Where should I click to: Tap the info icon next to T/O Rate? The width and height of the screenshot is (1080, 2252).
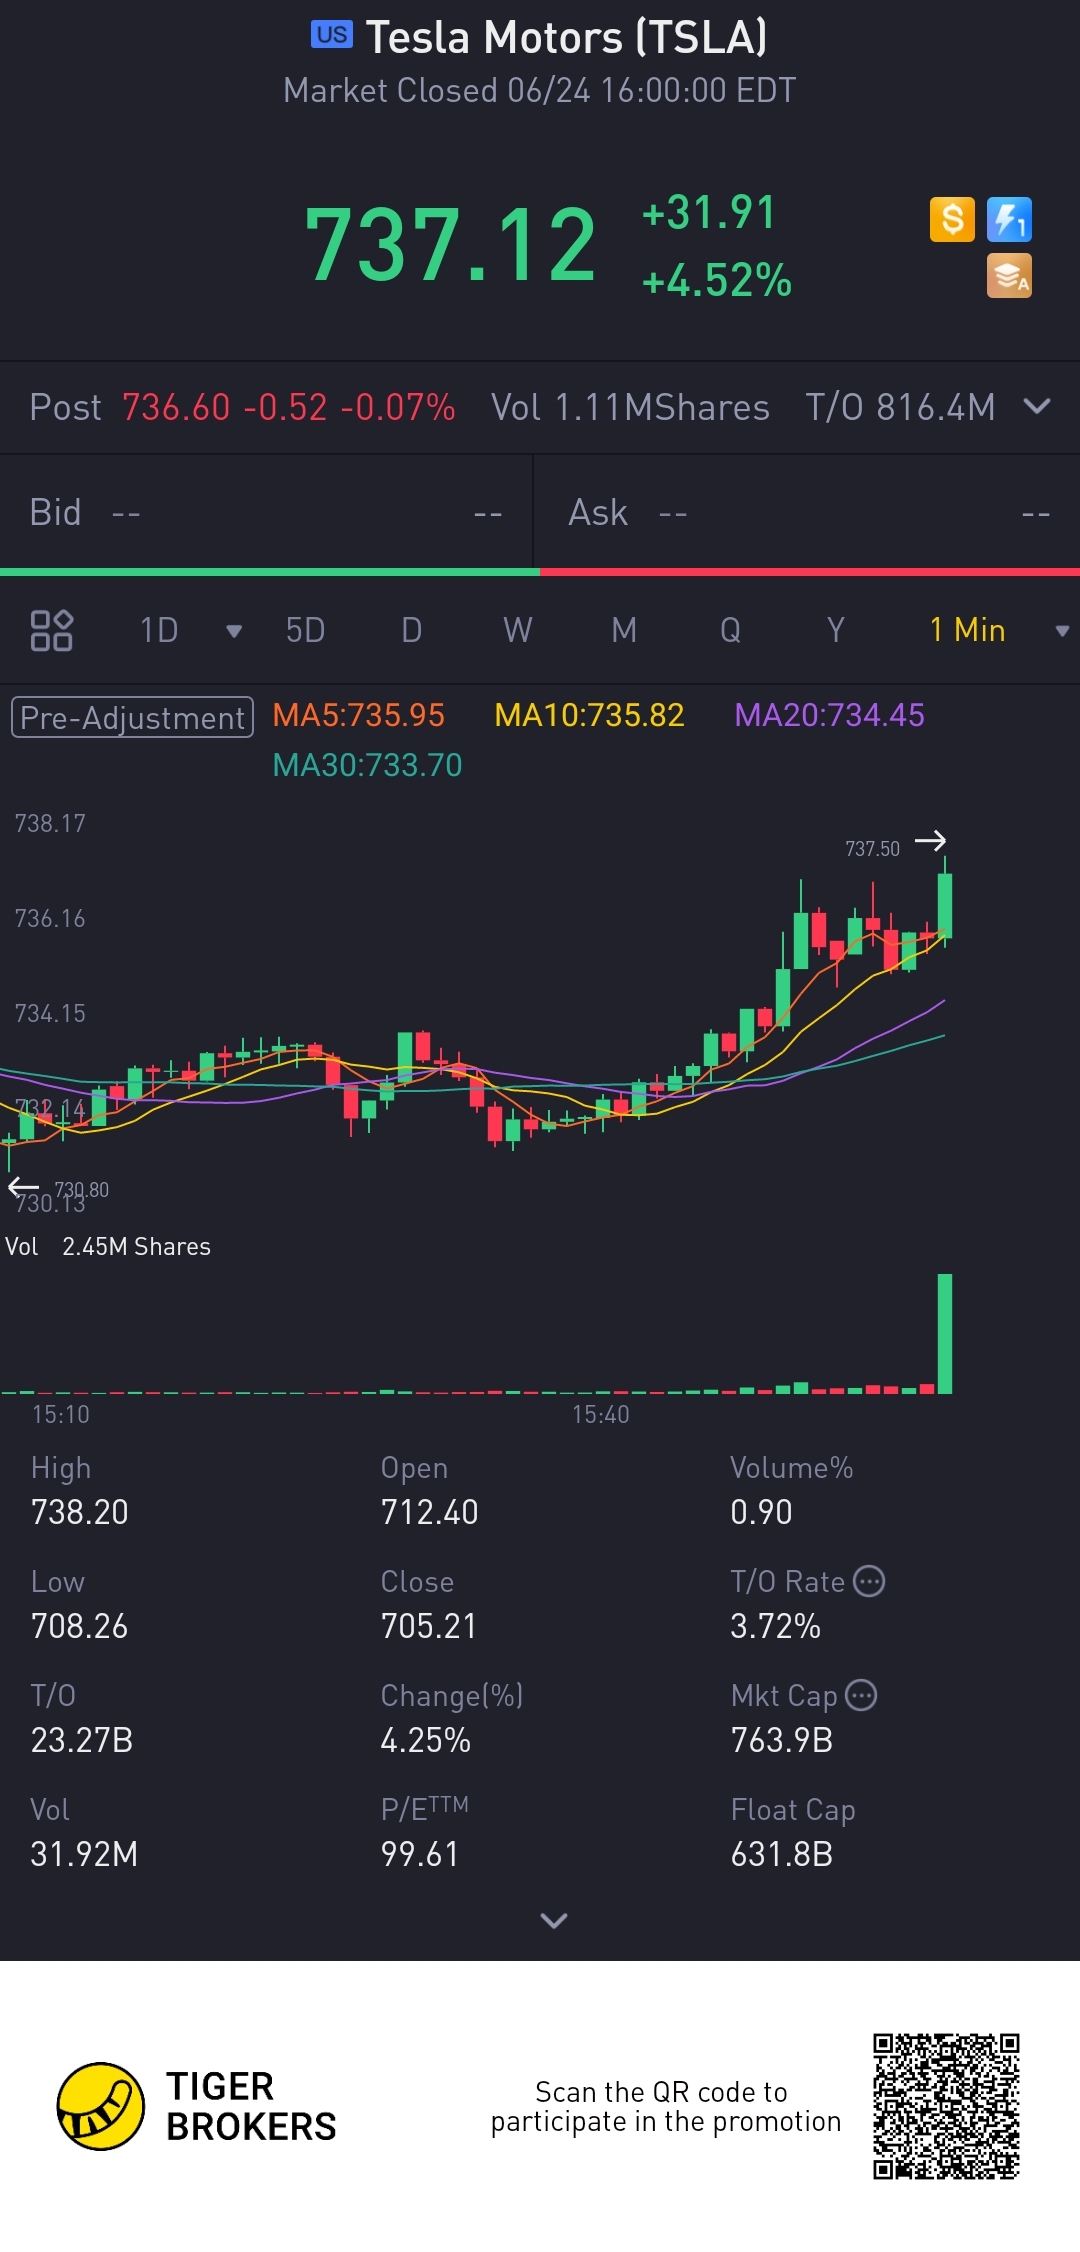click(868, 1581)
